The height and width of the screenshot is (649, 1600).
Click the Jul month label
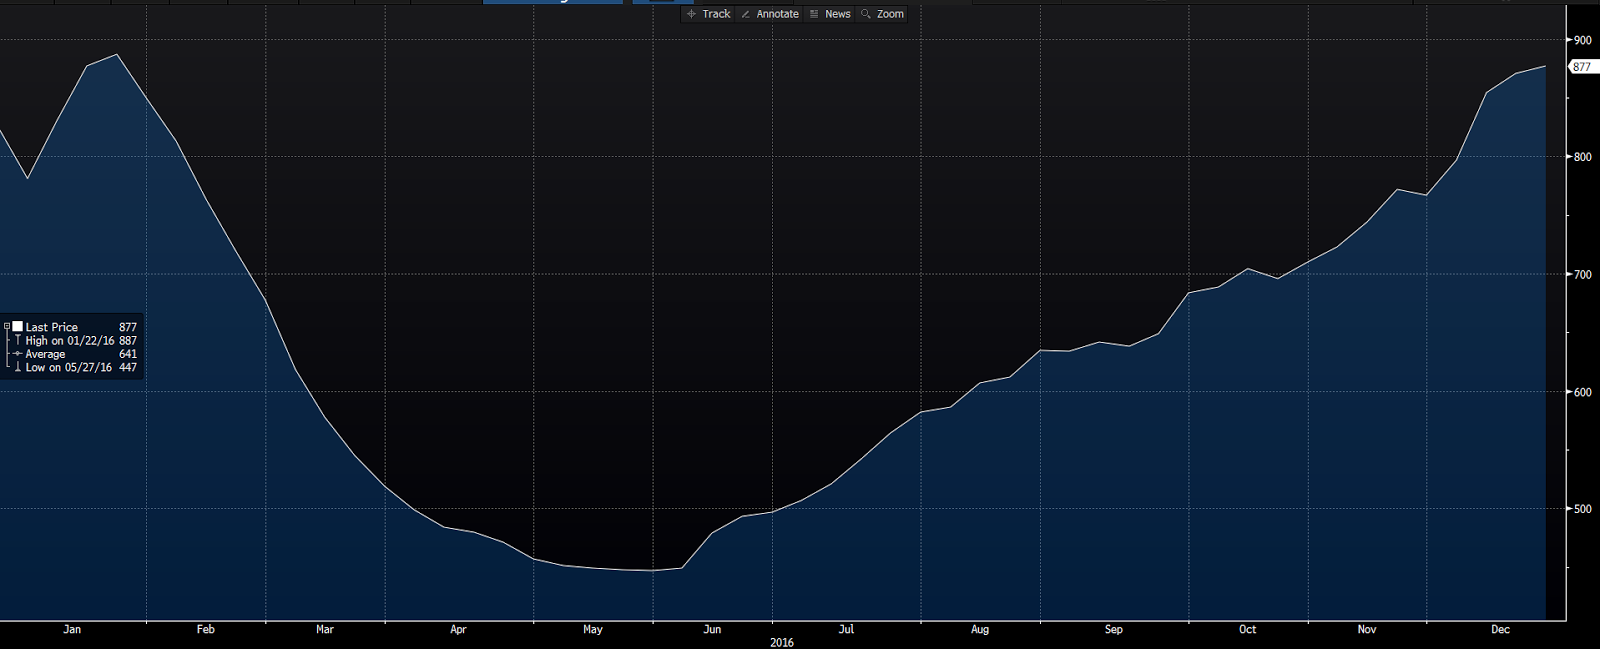point(846,629)
